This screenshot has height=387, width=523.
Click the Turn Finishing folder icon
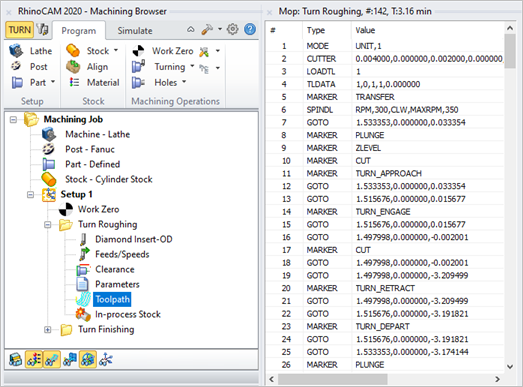(66, 330)
